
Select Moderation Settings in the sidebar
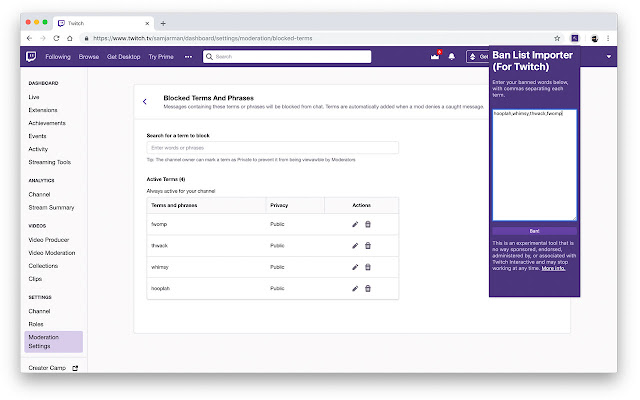53,342
